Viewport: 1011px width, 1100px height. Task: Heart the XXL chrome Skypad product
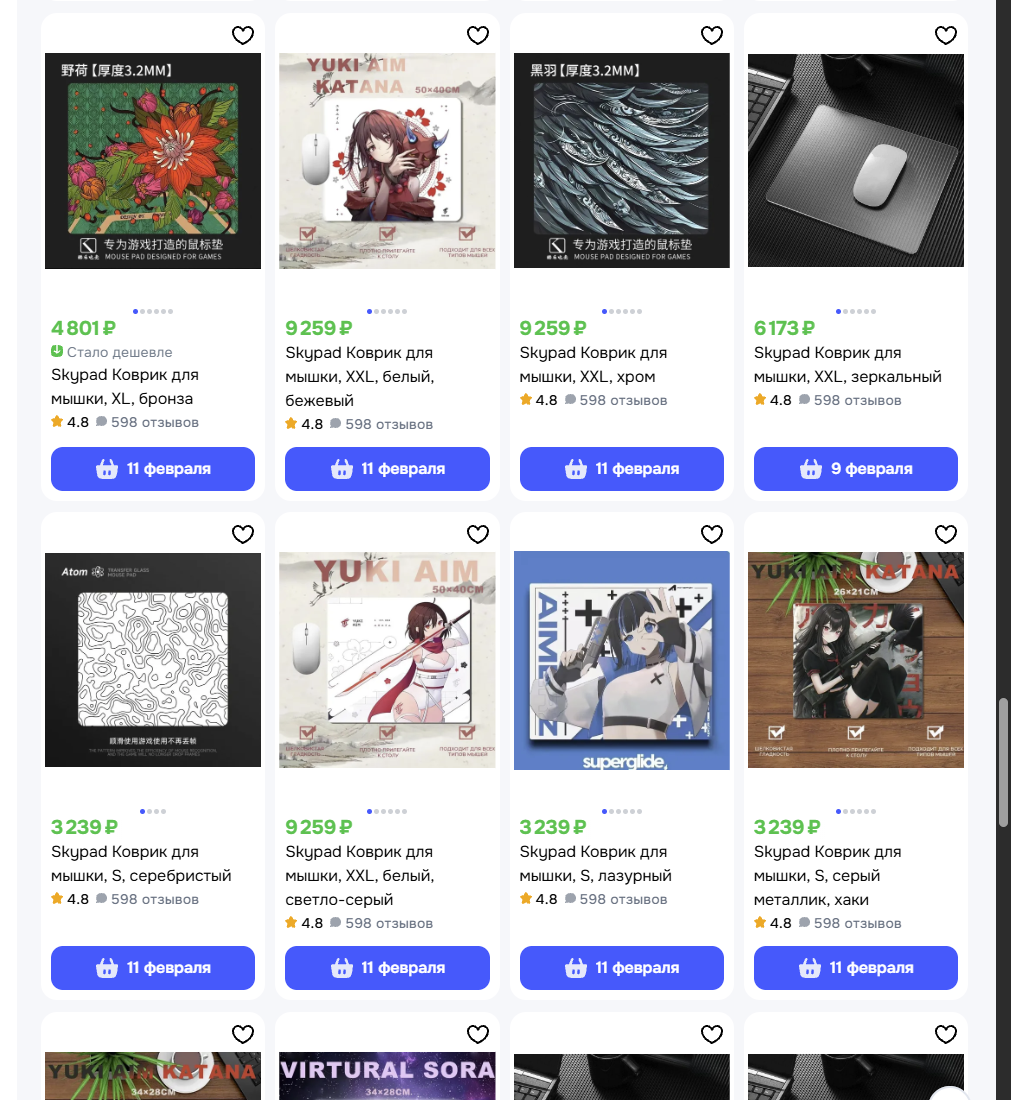coord(711,35)
